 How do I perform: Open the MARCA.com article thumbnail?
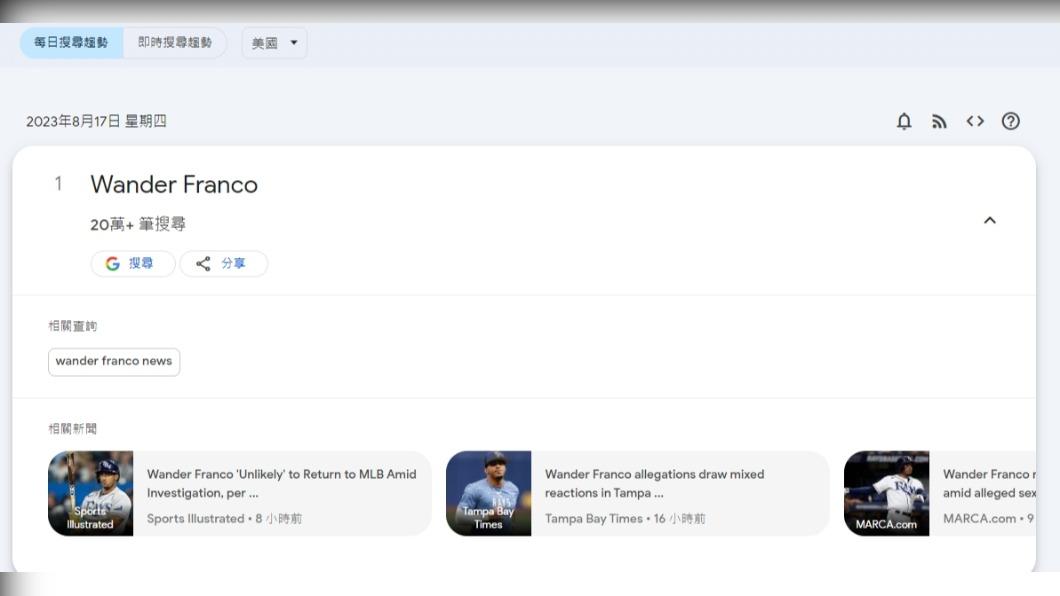point(886,493)
